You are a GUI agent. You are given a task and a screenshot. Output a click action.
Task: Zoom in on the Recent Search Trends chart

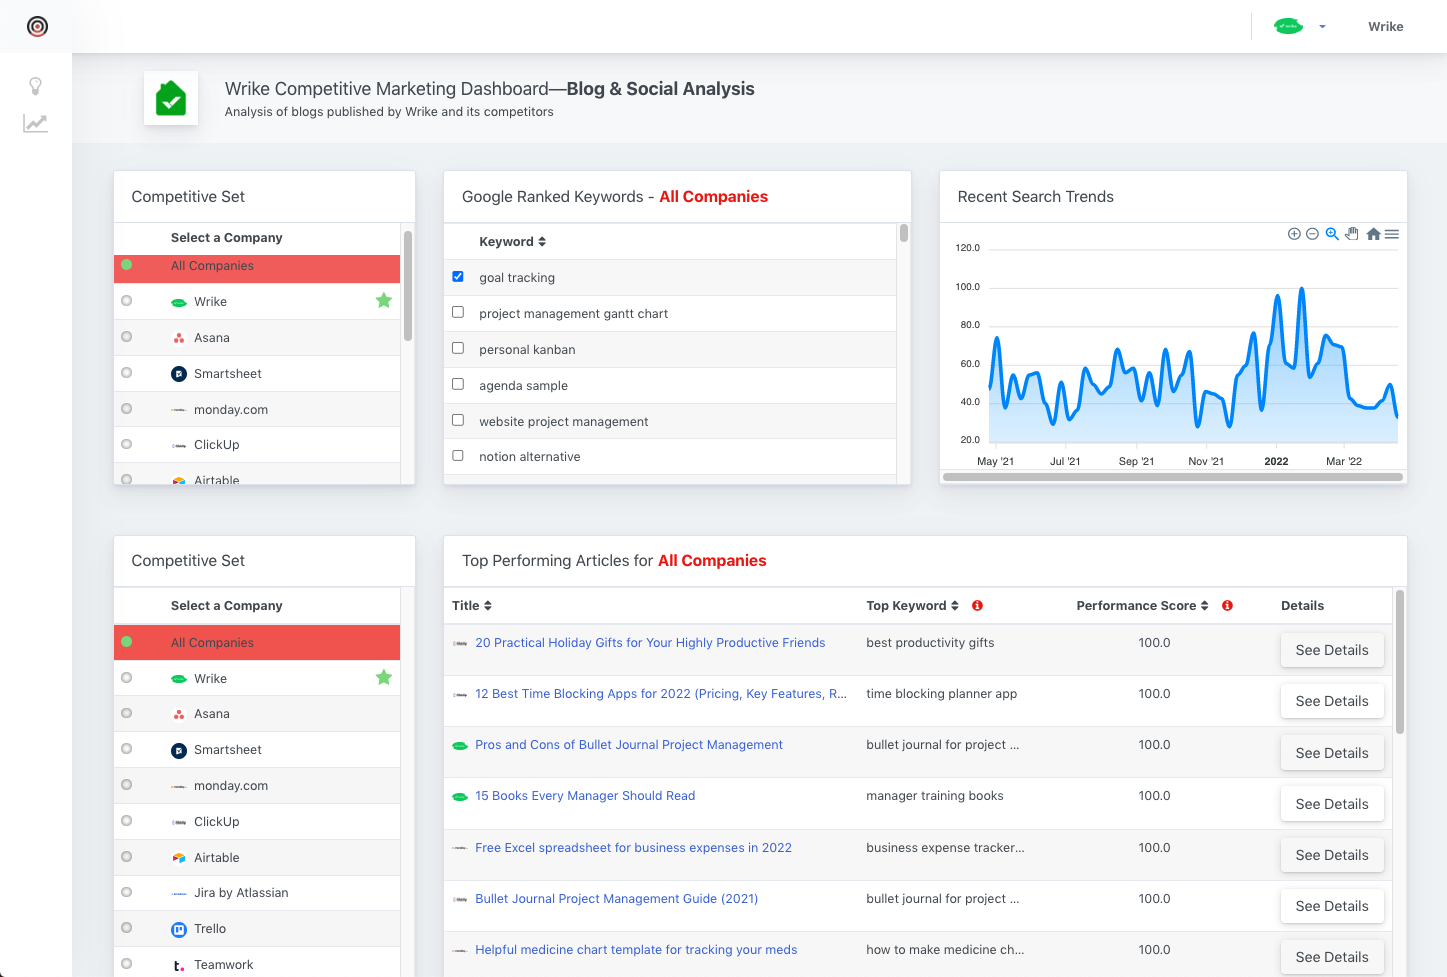[x=1294, y=234]
